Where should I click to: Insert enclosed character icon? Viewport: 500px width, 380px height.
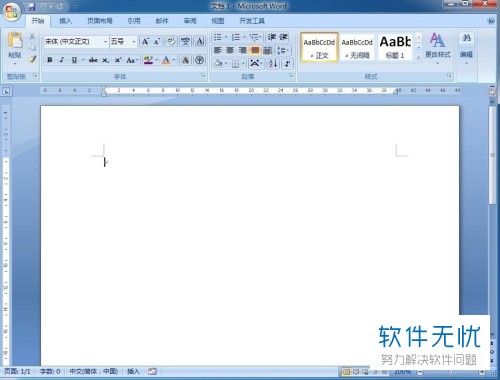pyautogui.click(x=200, y=60)
